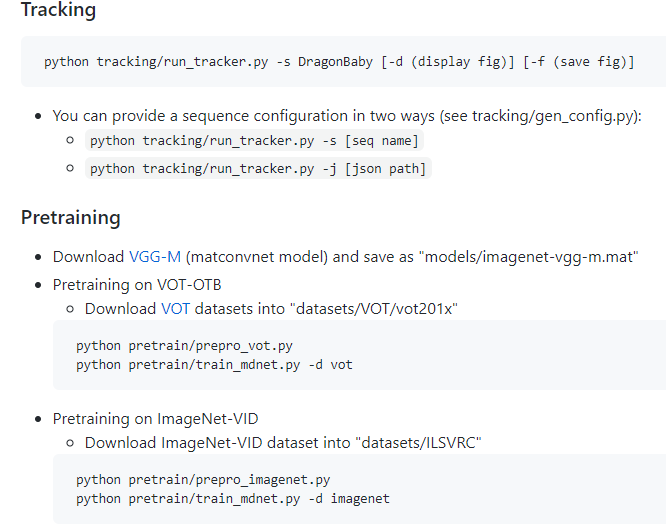Open the VOT datasets link
Viewport: 666px width, 525px height.
175,309
